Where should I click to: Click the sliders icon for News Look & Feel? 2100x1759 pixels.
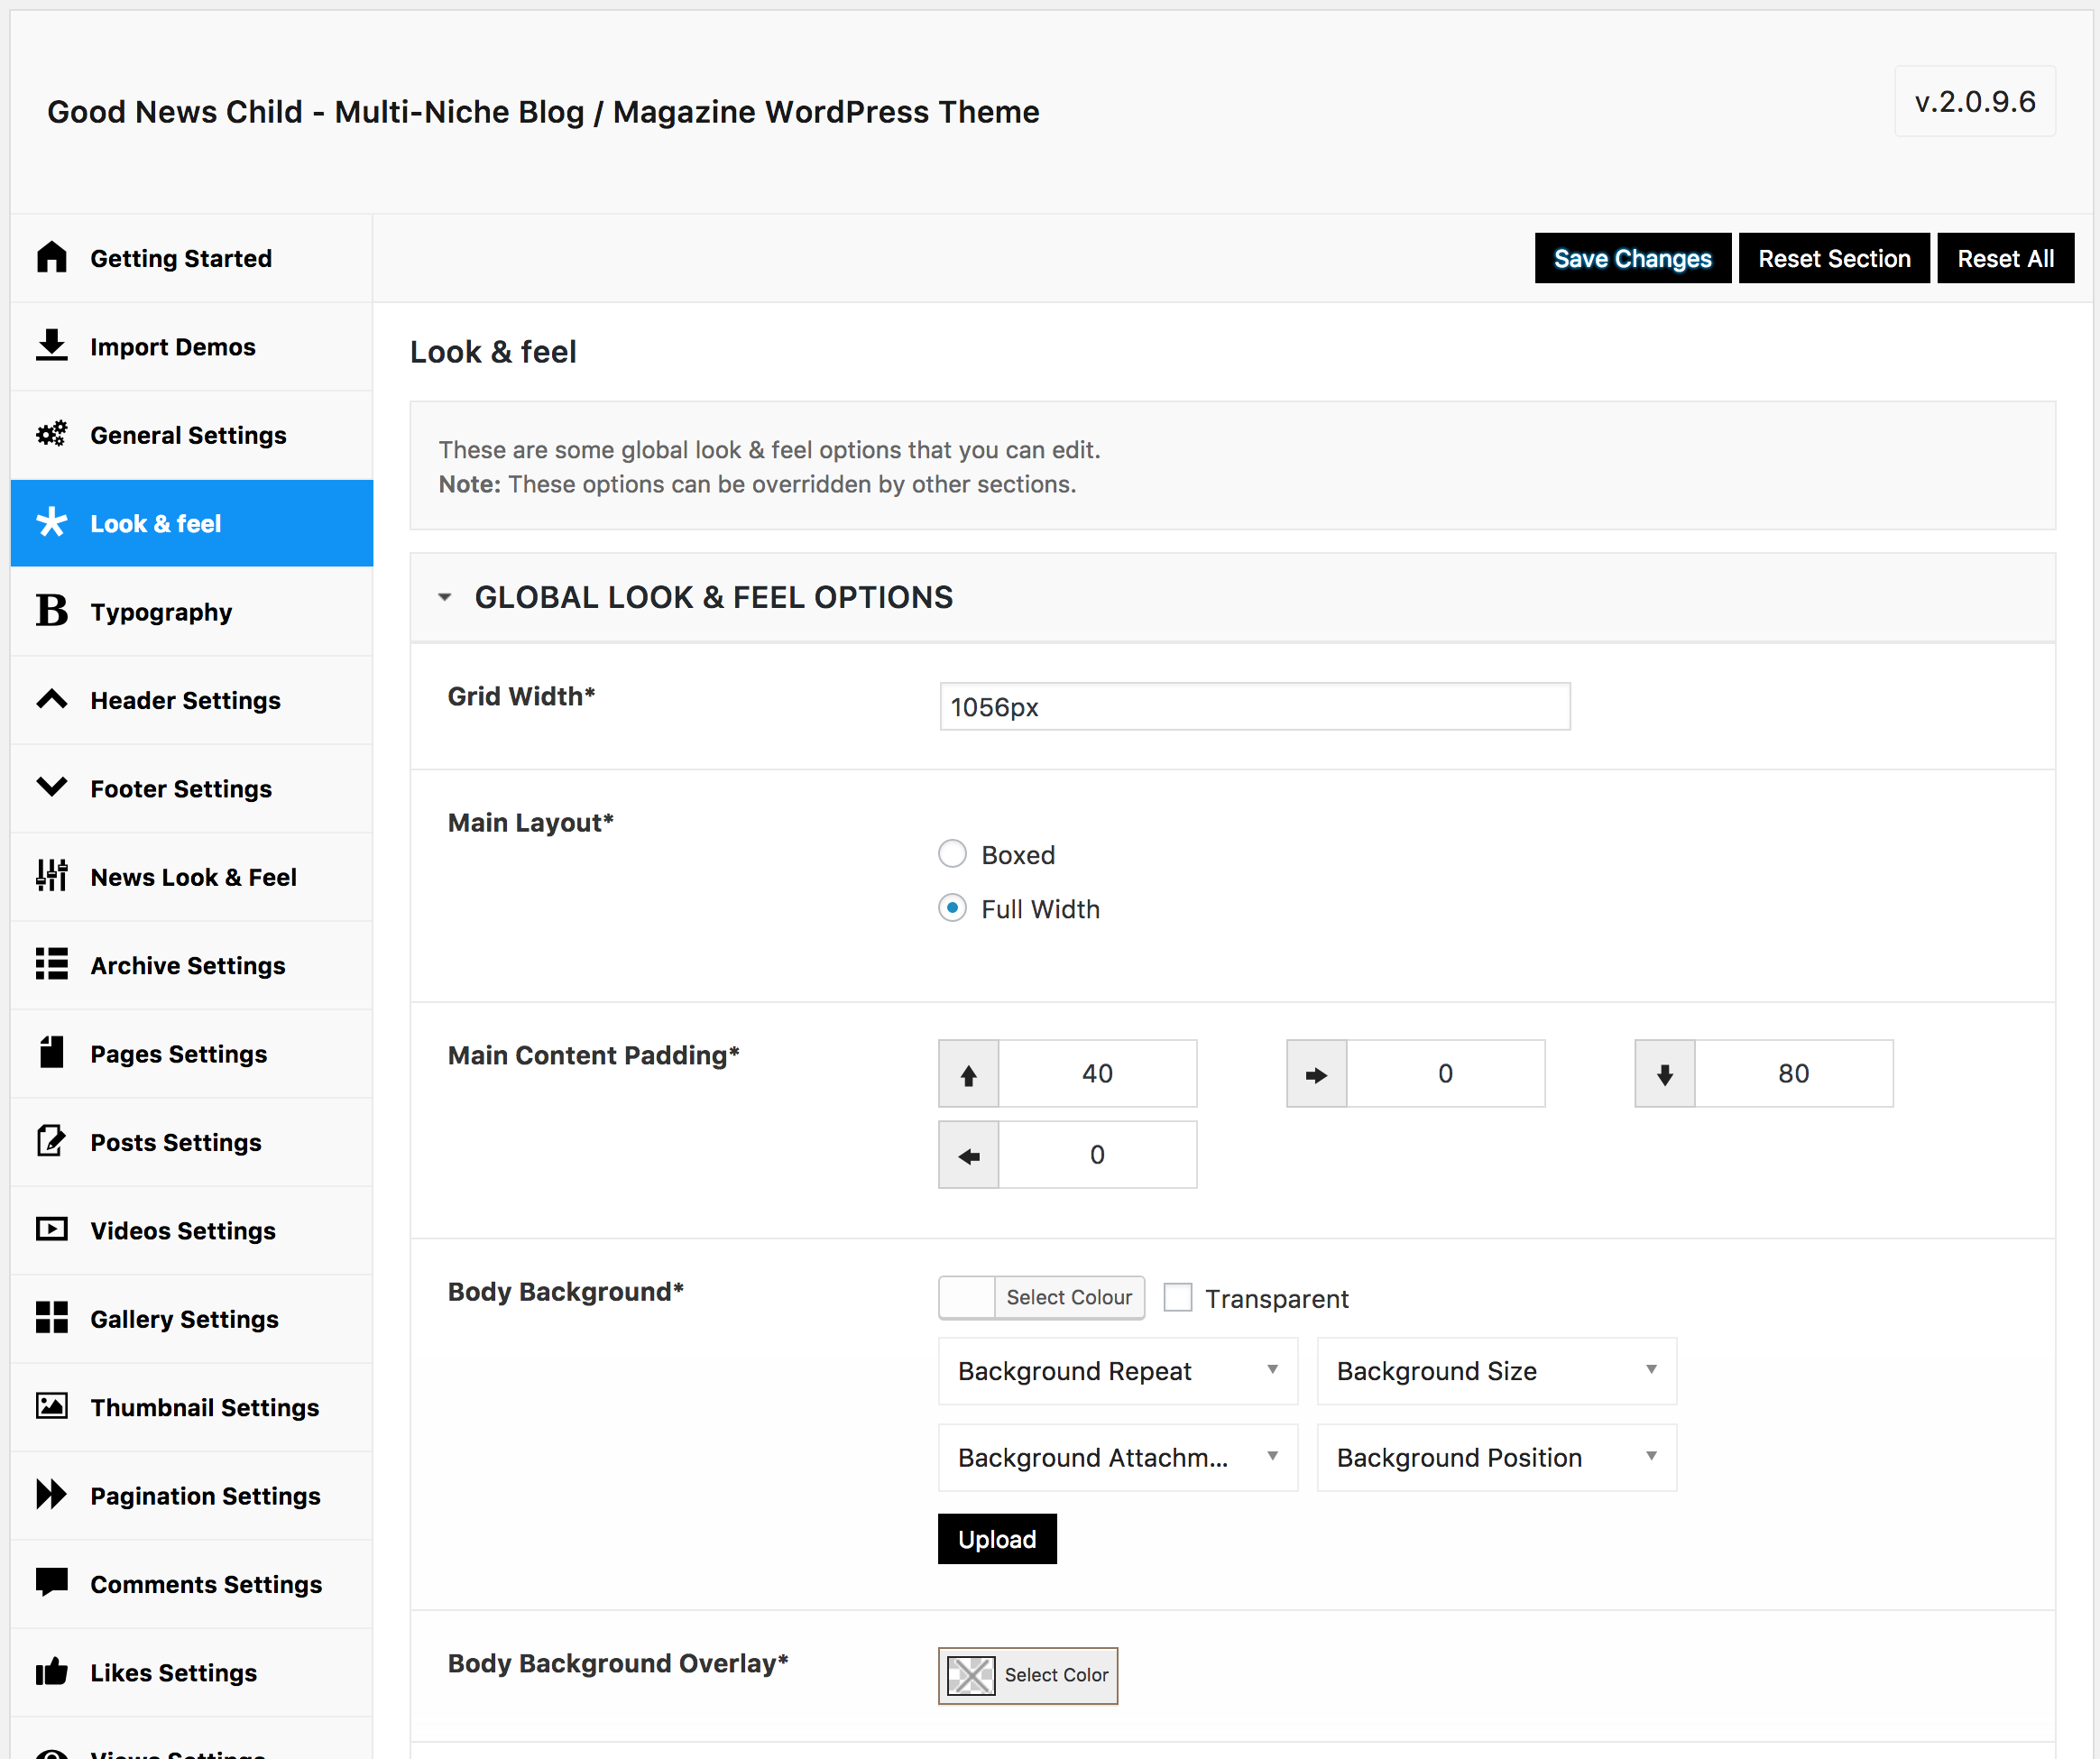[x=51, y=876]
